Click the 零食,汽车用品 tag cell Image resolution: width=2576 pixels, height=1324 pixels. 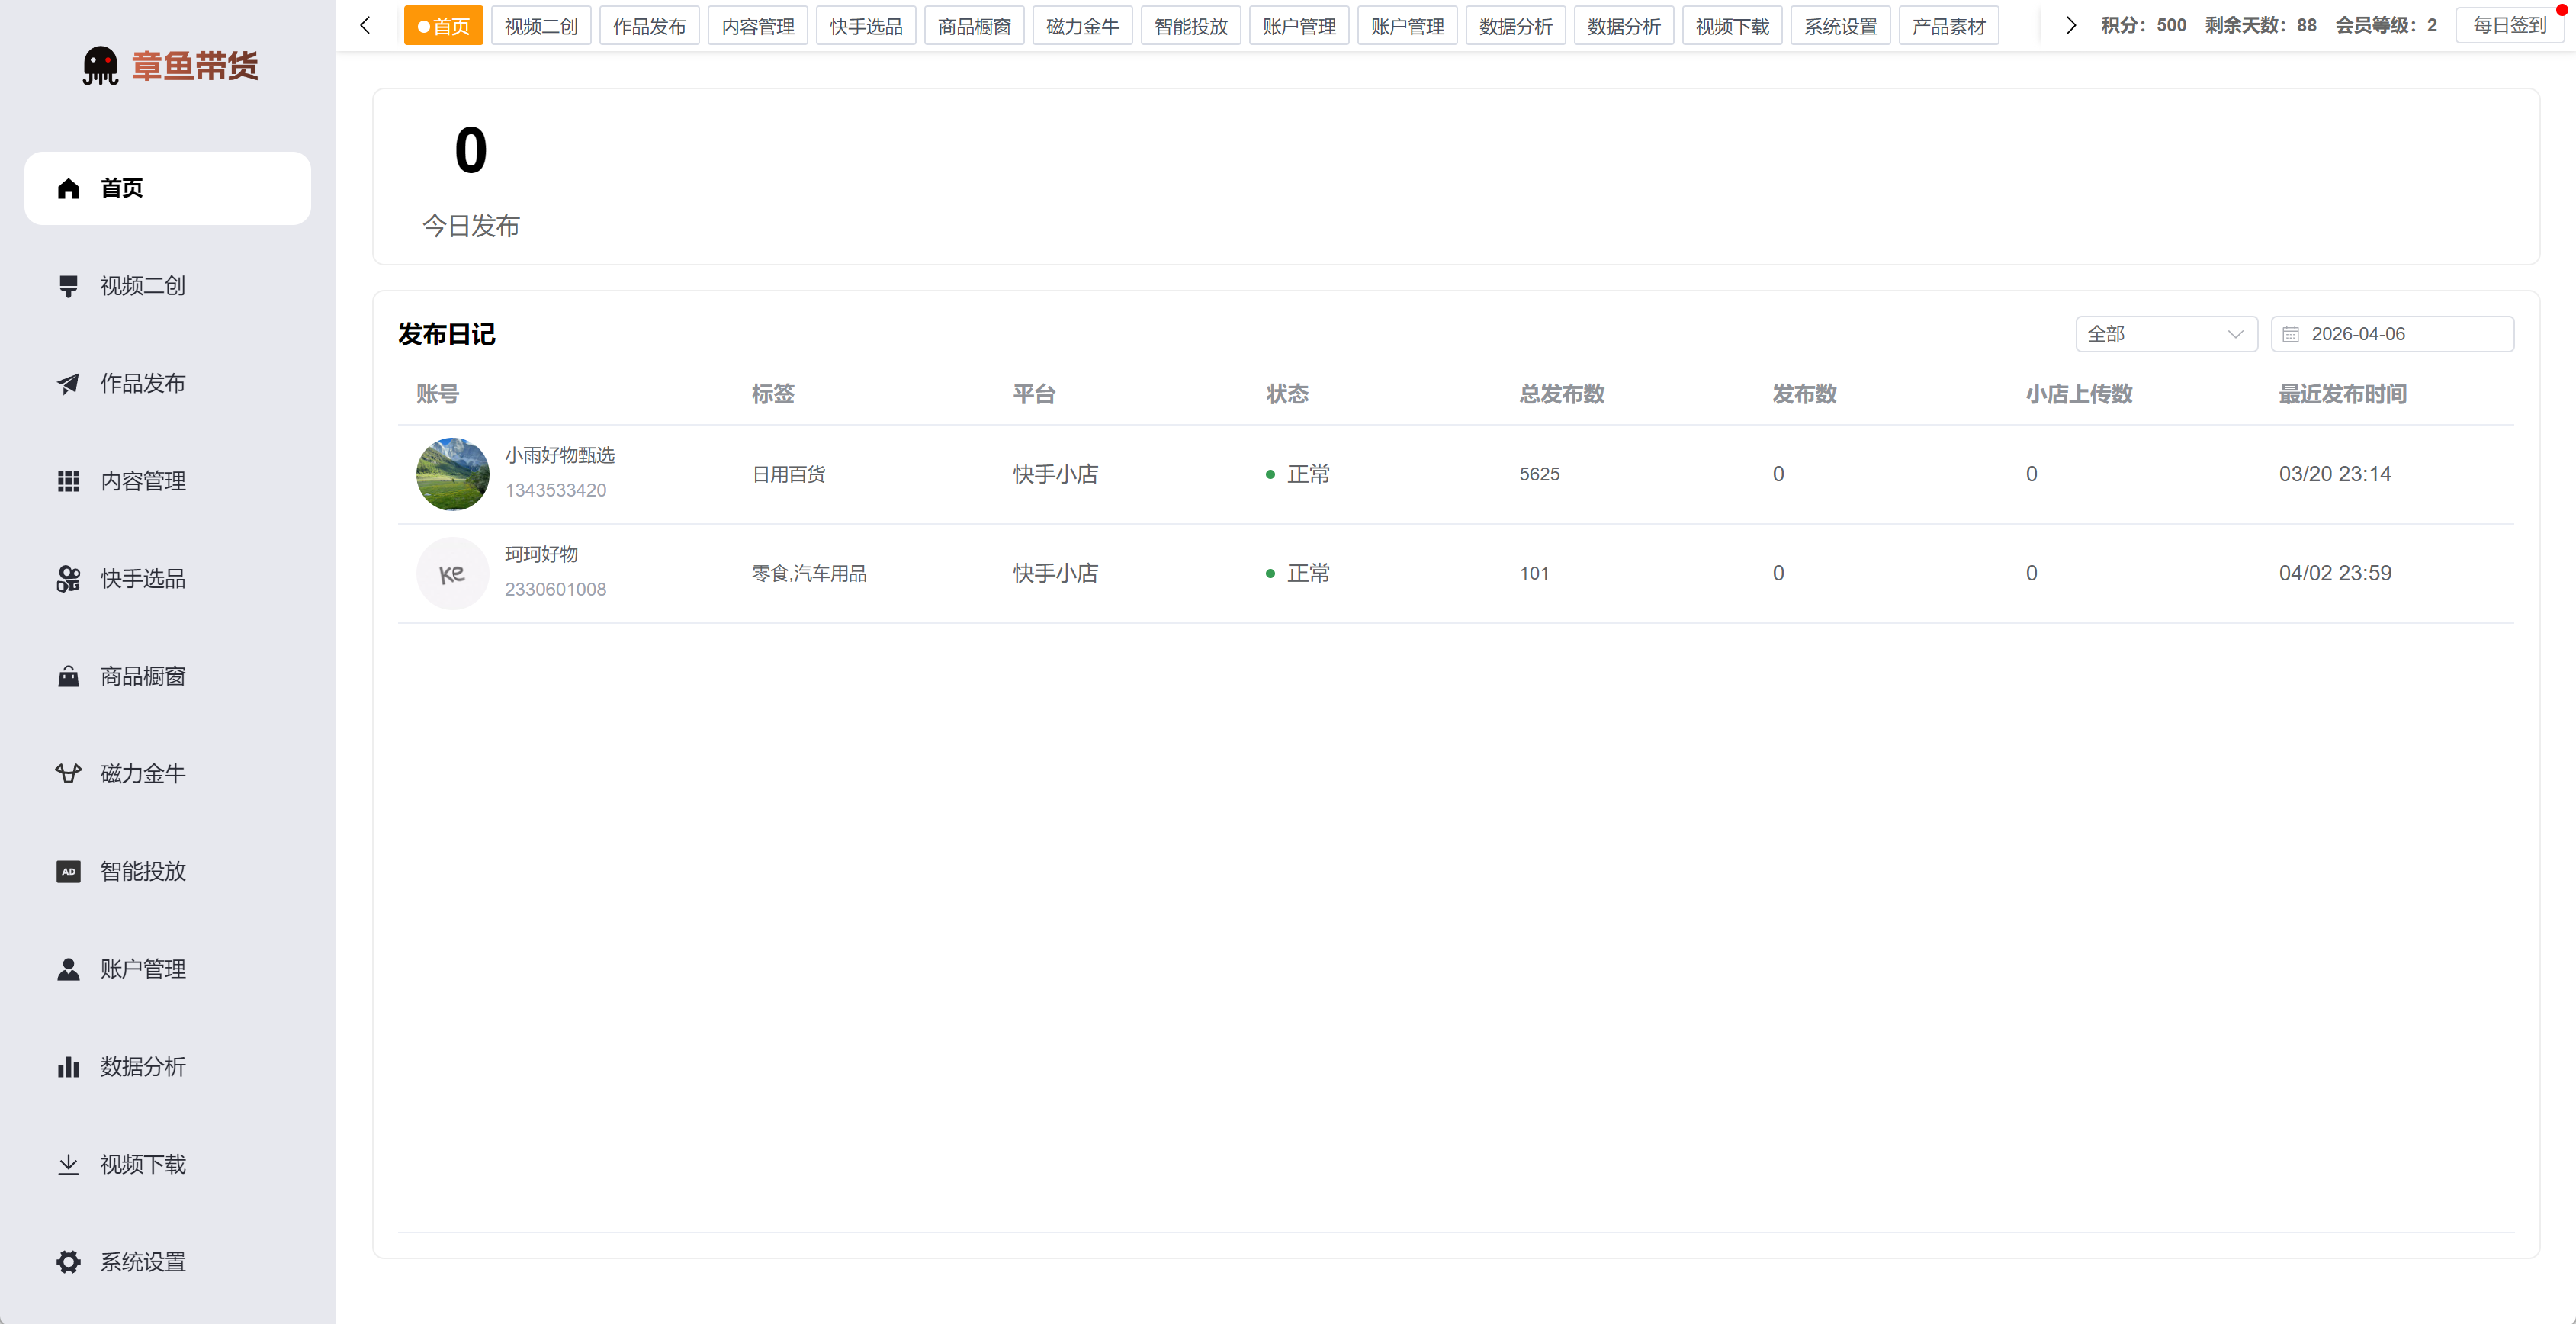pyautogui.click(x=809, y=573)
